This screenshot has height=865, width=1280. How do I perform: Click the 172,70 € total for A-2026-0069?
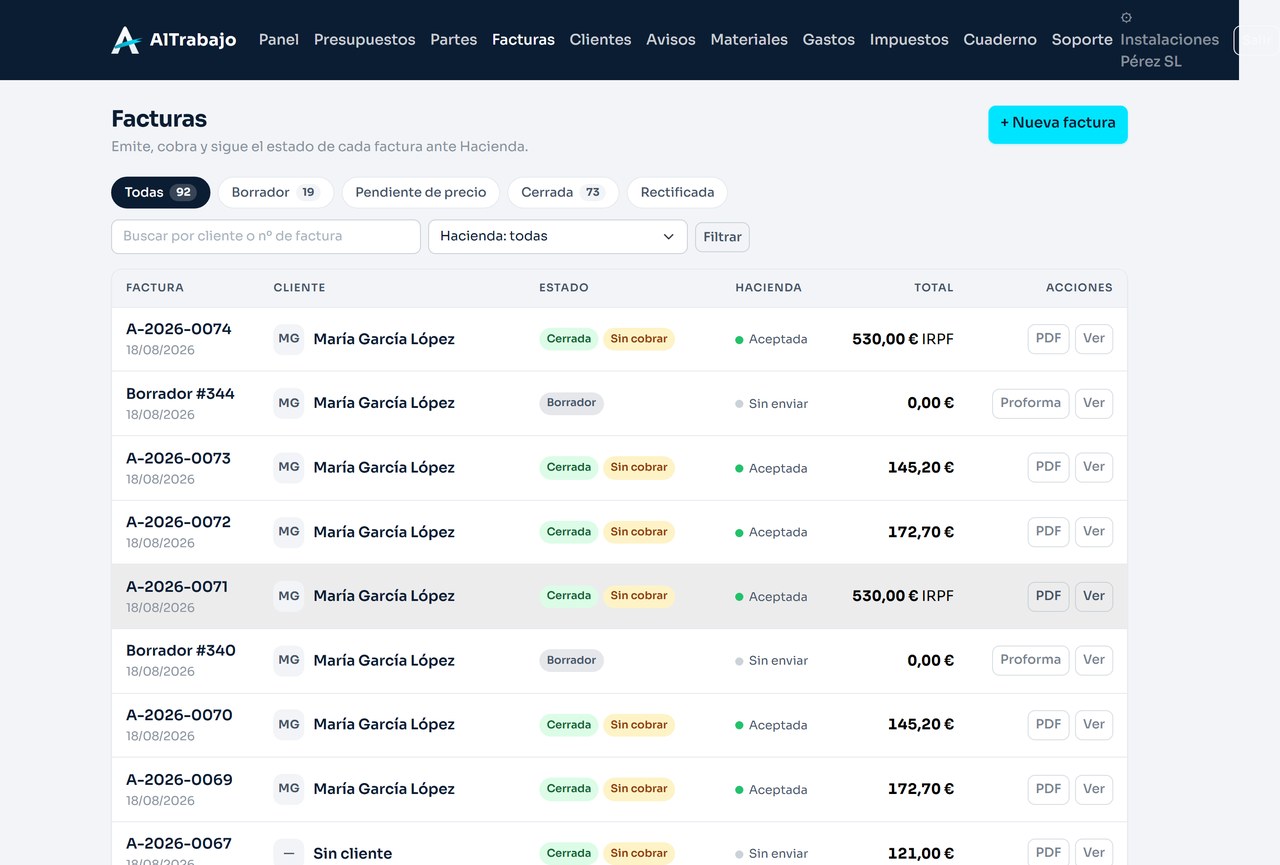point(921,789)
